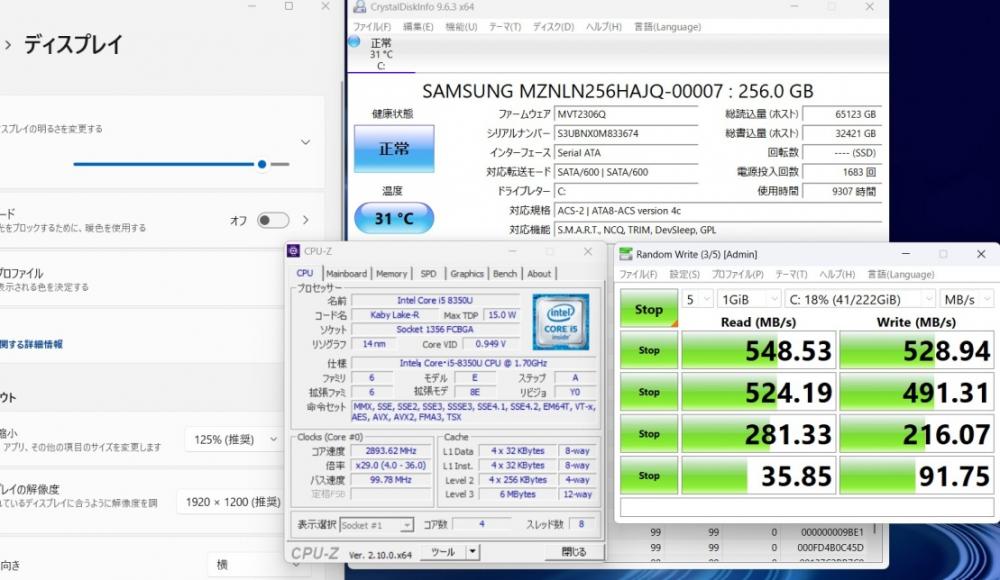Click the ツール button in CPU-Z
The image size is (1000, 580).
tap(443, 552)
